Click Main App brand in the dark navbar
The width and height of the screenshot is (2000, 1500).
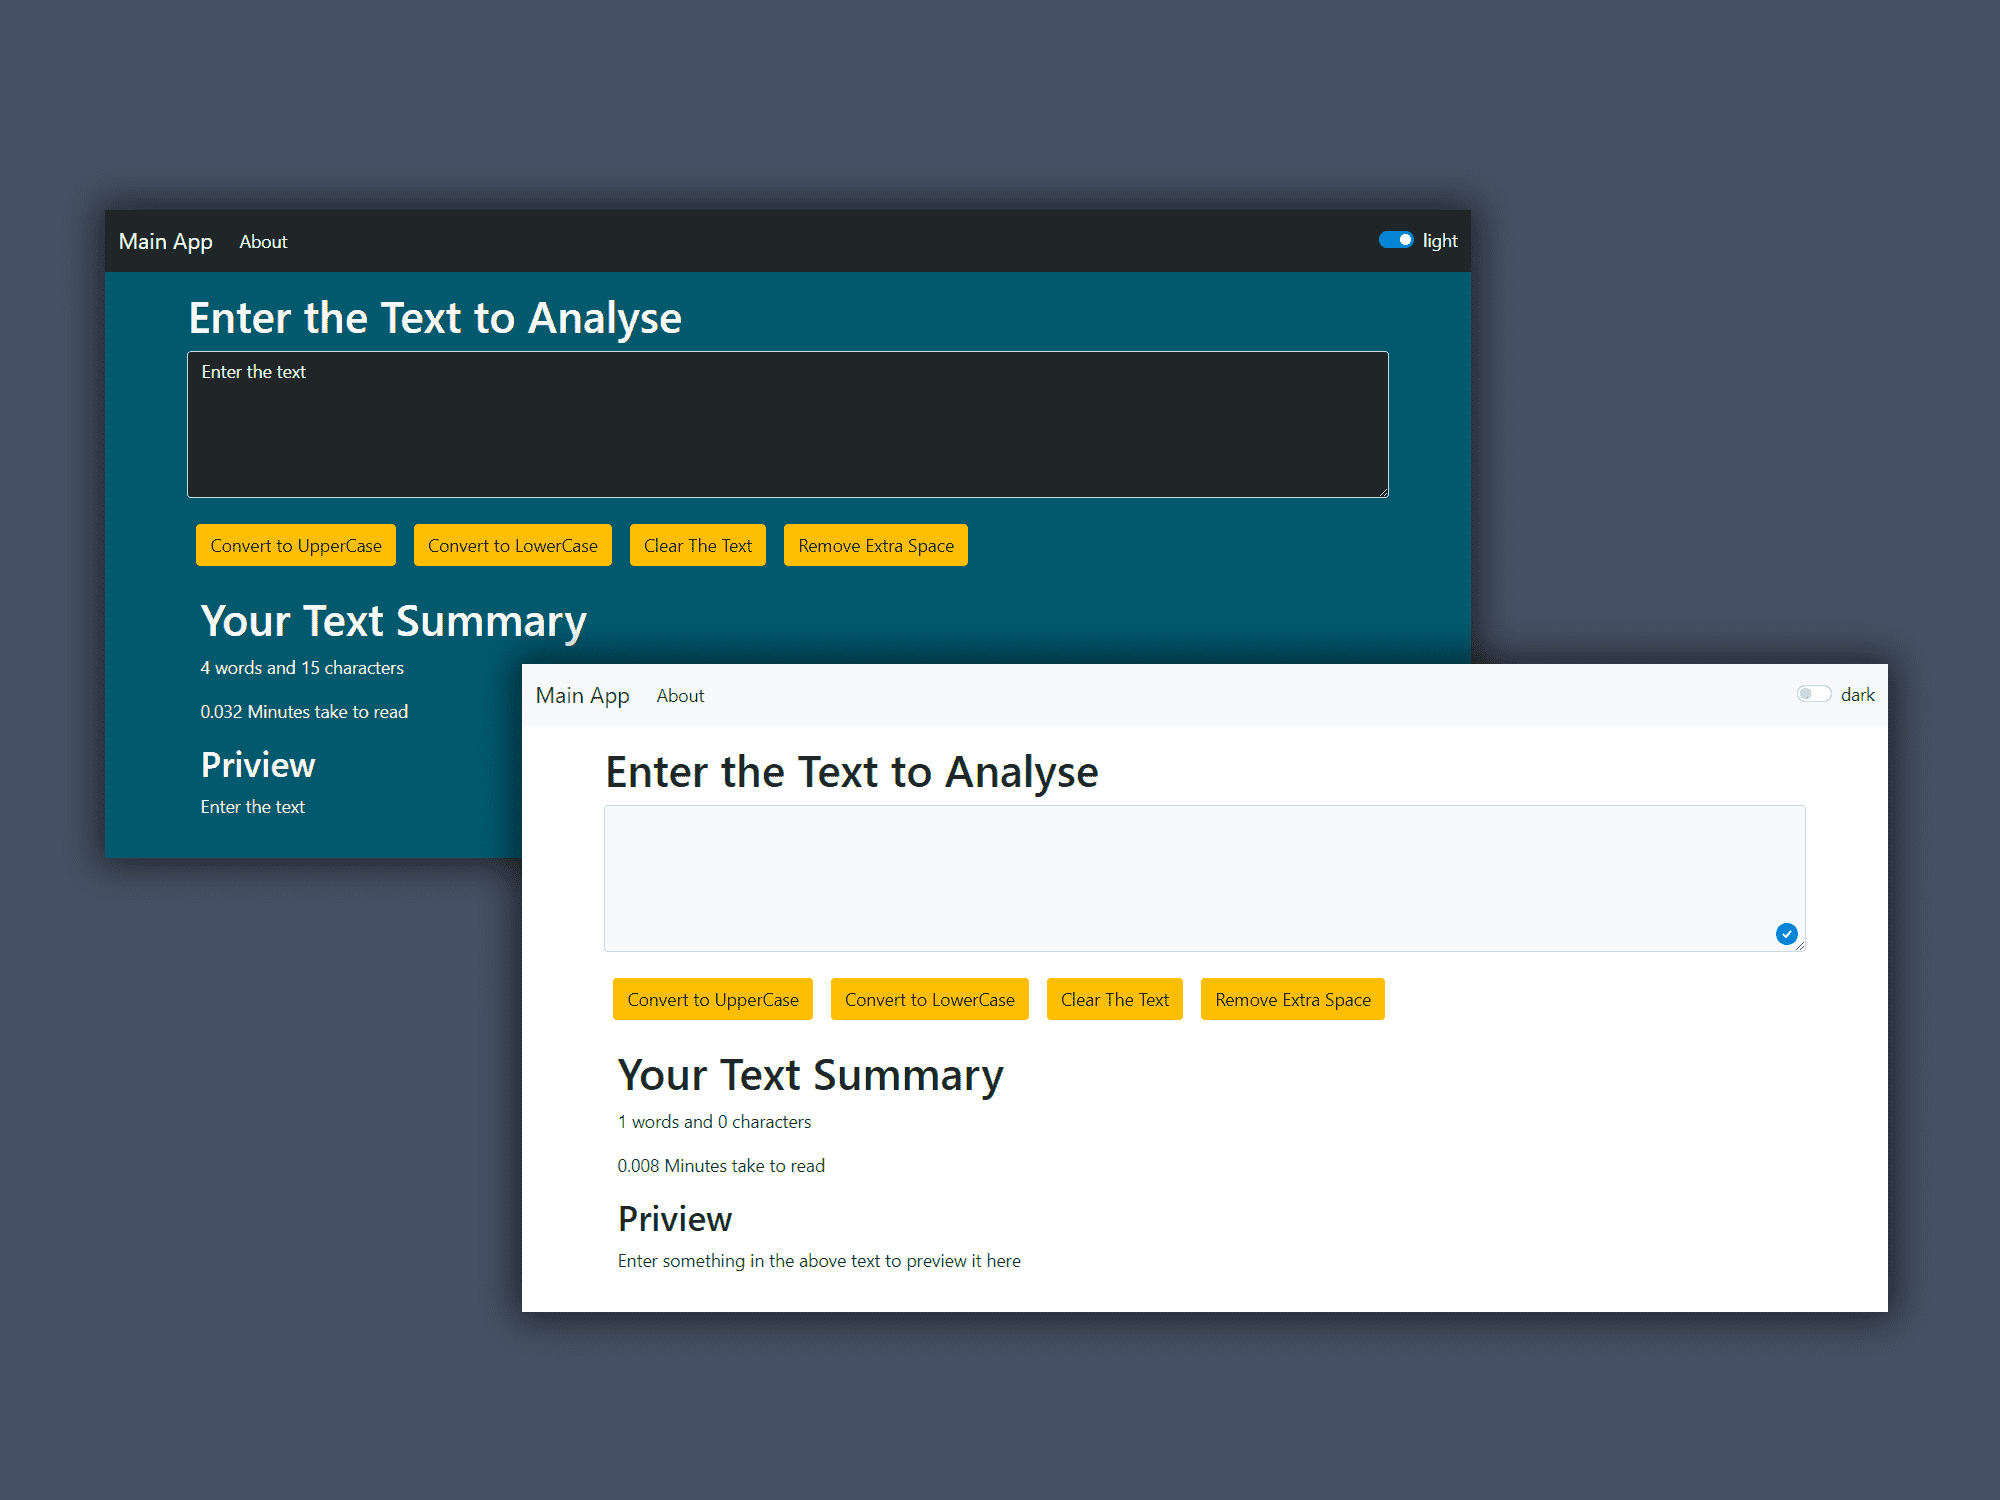(166, 242)
